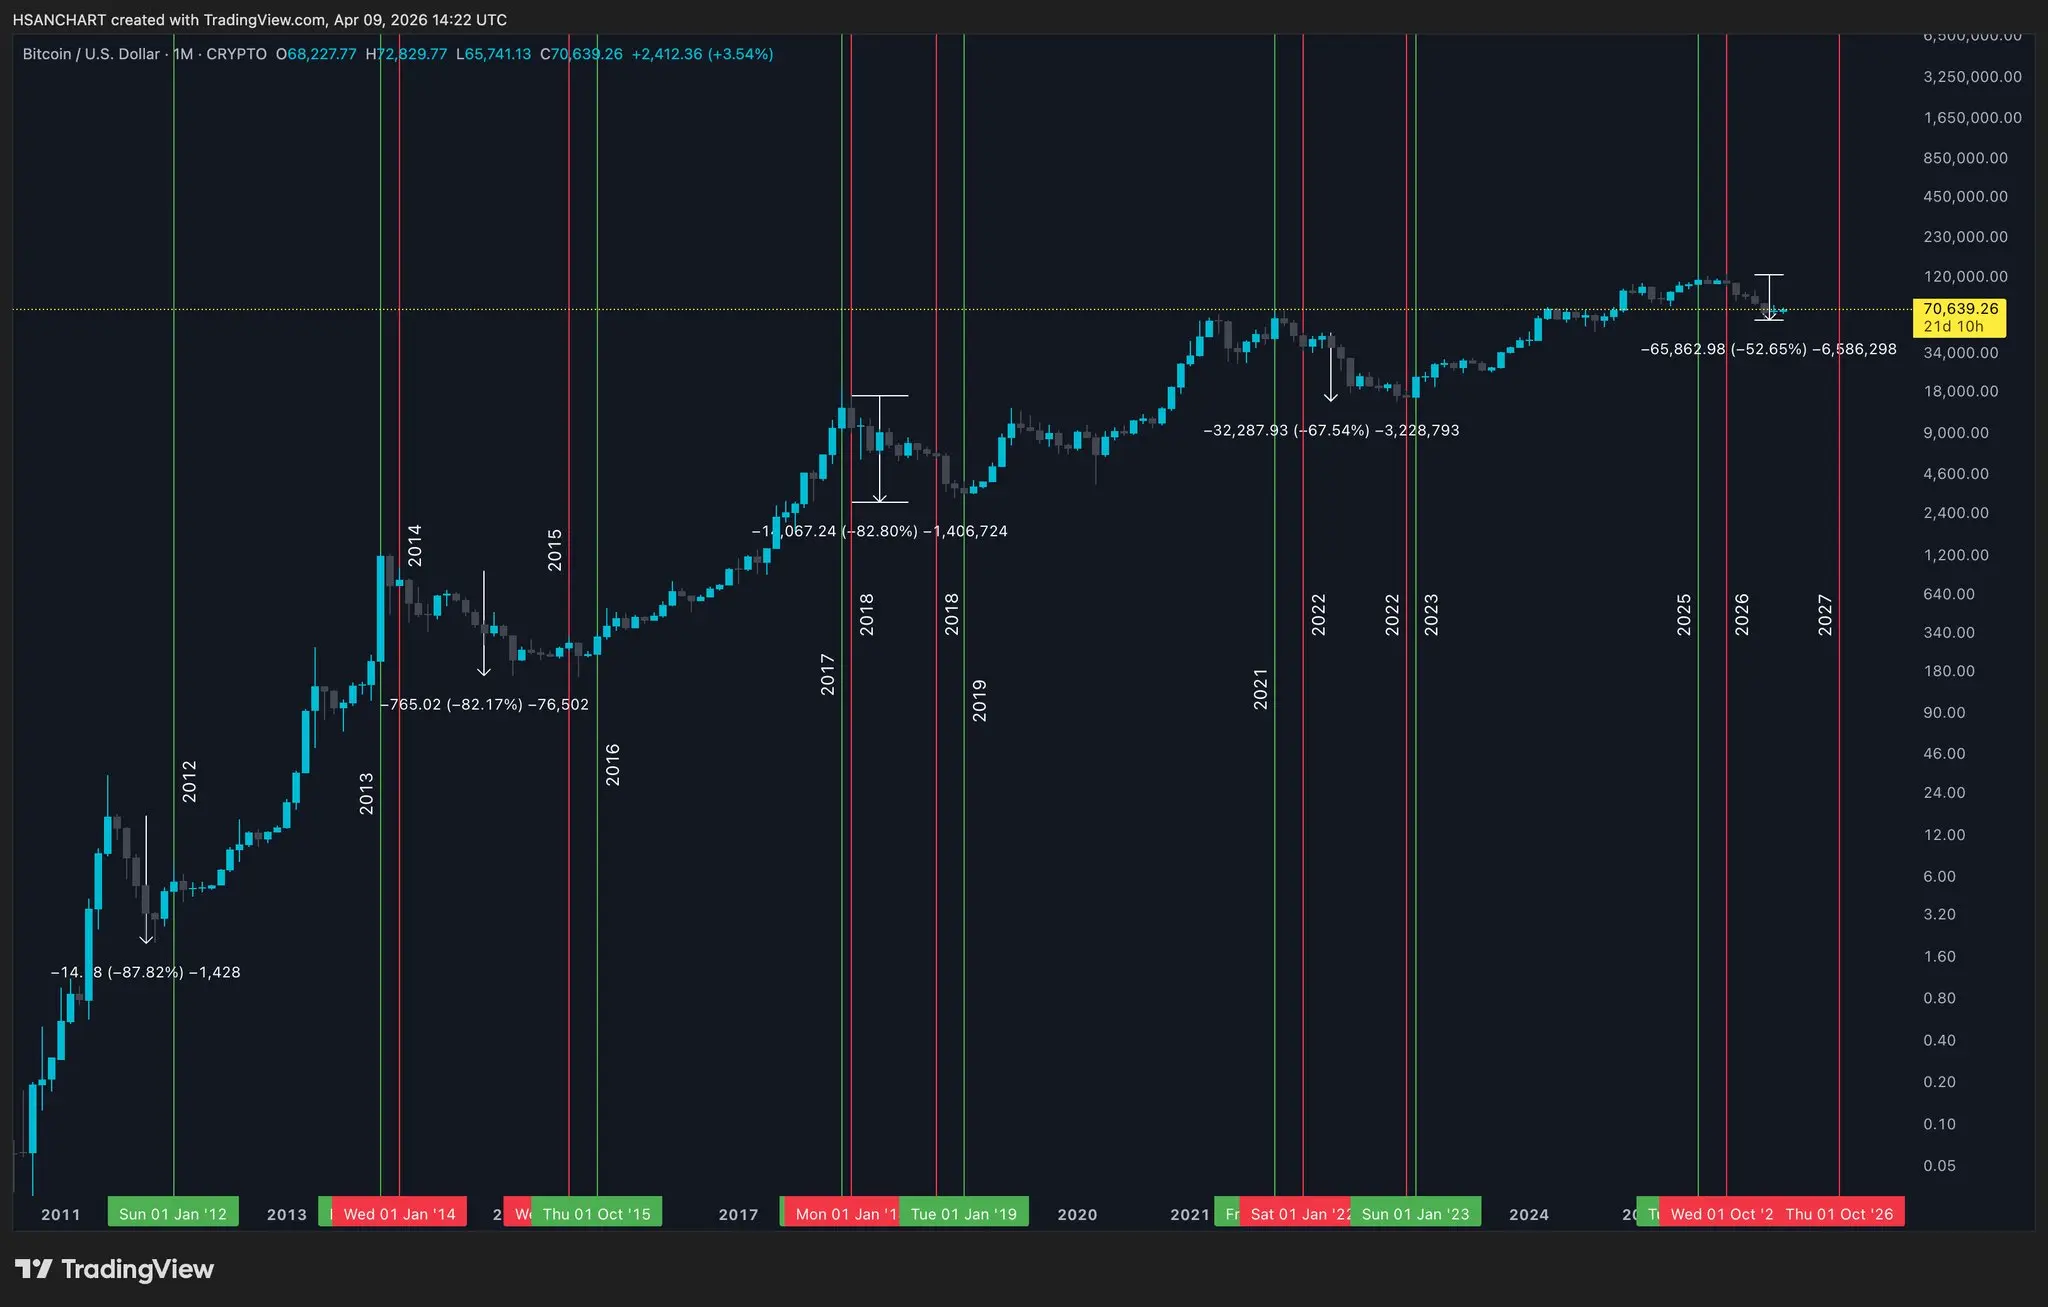Click the HSANCHART created with TradingView.com header text
The width and height of the screenshot is (2048, 1307).
click(x=259, y=20)
